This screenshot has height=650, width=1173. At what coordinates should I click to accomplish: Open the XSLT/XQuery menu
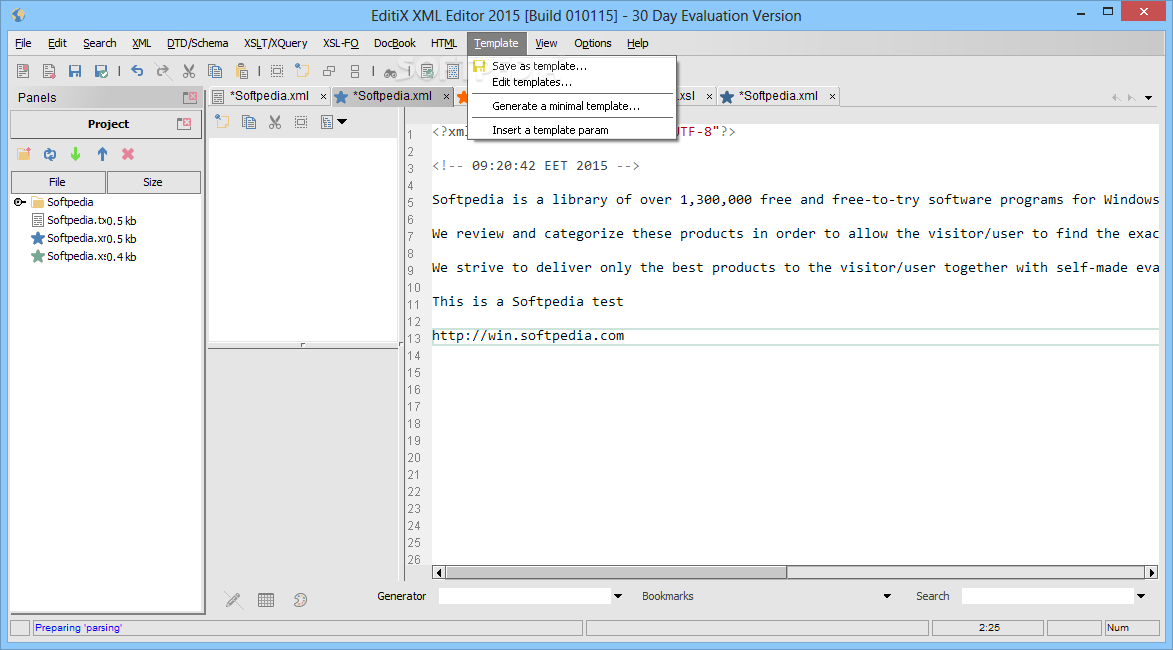tap(275, 43)
